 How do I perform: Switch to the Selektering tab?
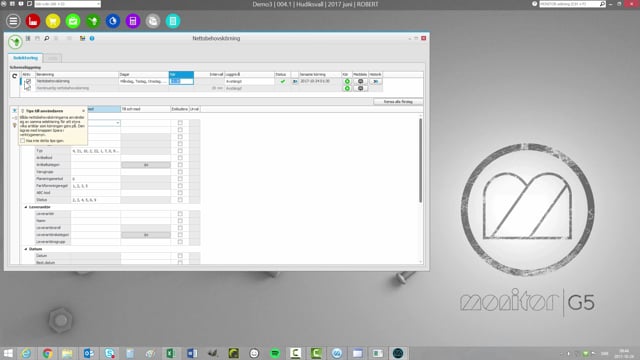(x=25, y=58)
